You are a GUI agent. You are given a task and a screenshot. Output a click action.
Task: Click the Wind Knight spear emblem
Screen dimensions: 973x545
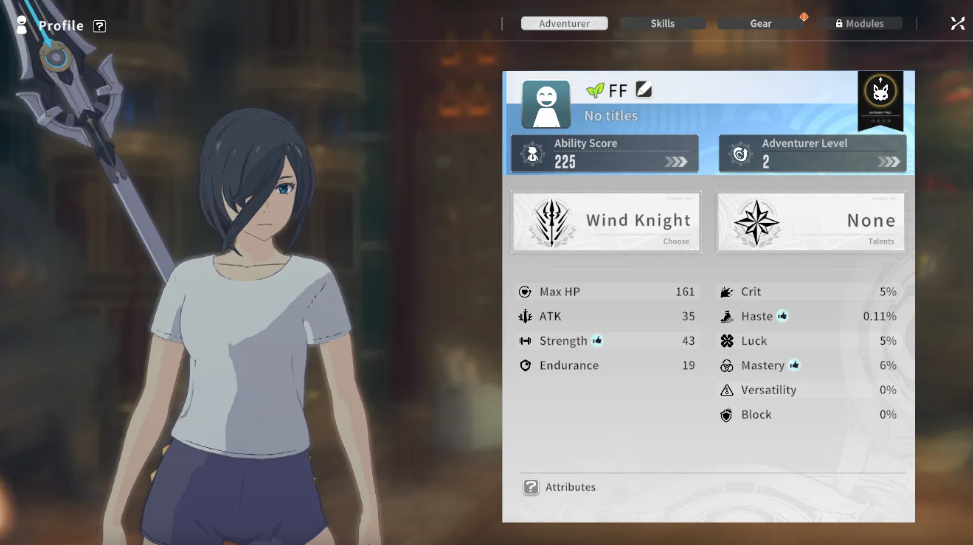[551, 222]
